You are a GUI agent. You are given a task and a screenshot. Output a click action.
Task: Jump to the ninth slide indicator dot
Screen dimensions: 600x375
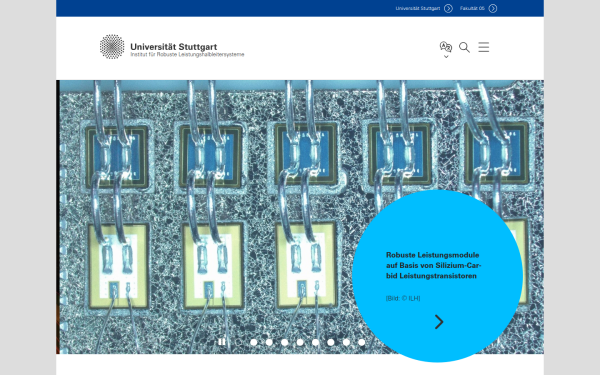tap(362, 342)
